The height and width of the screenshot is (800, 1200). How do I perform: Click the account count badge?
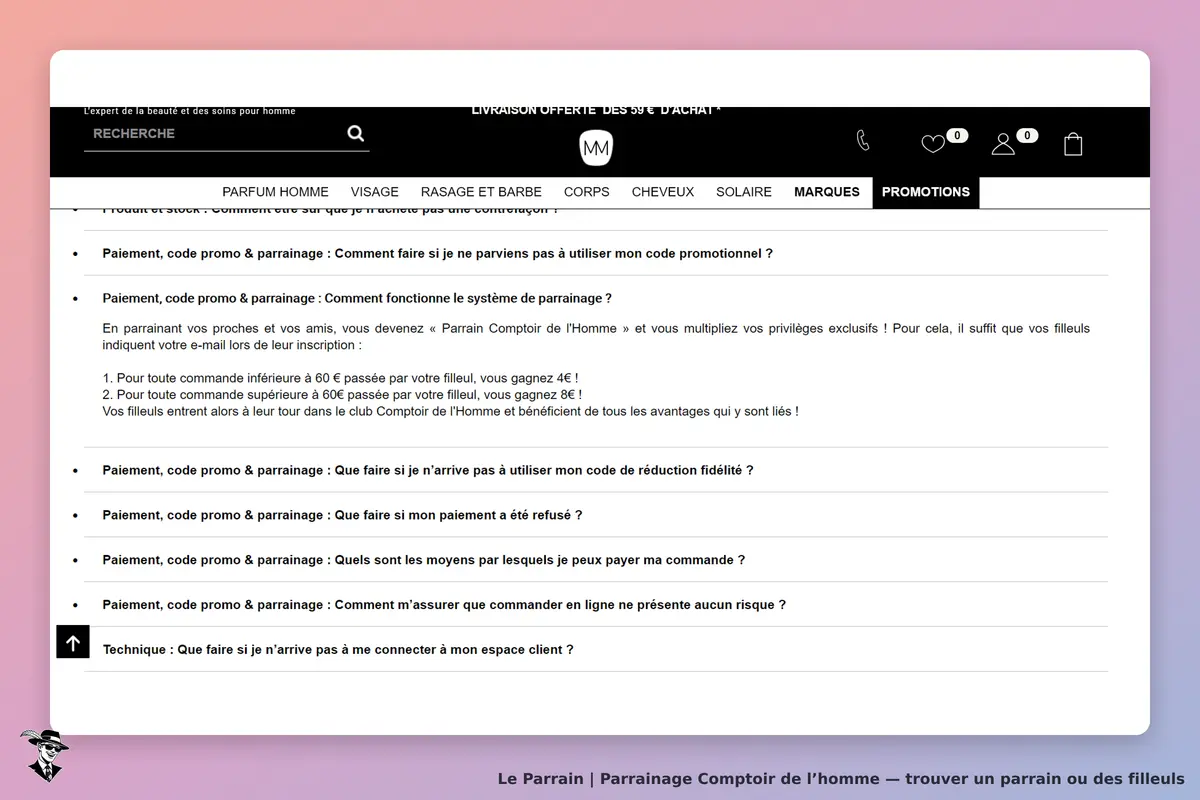1027,135
